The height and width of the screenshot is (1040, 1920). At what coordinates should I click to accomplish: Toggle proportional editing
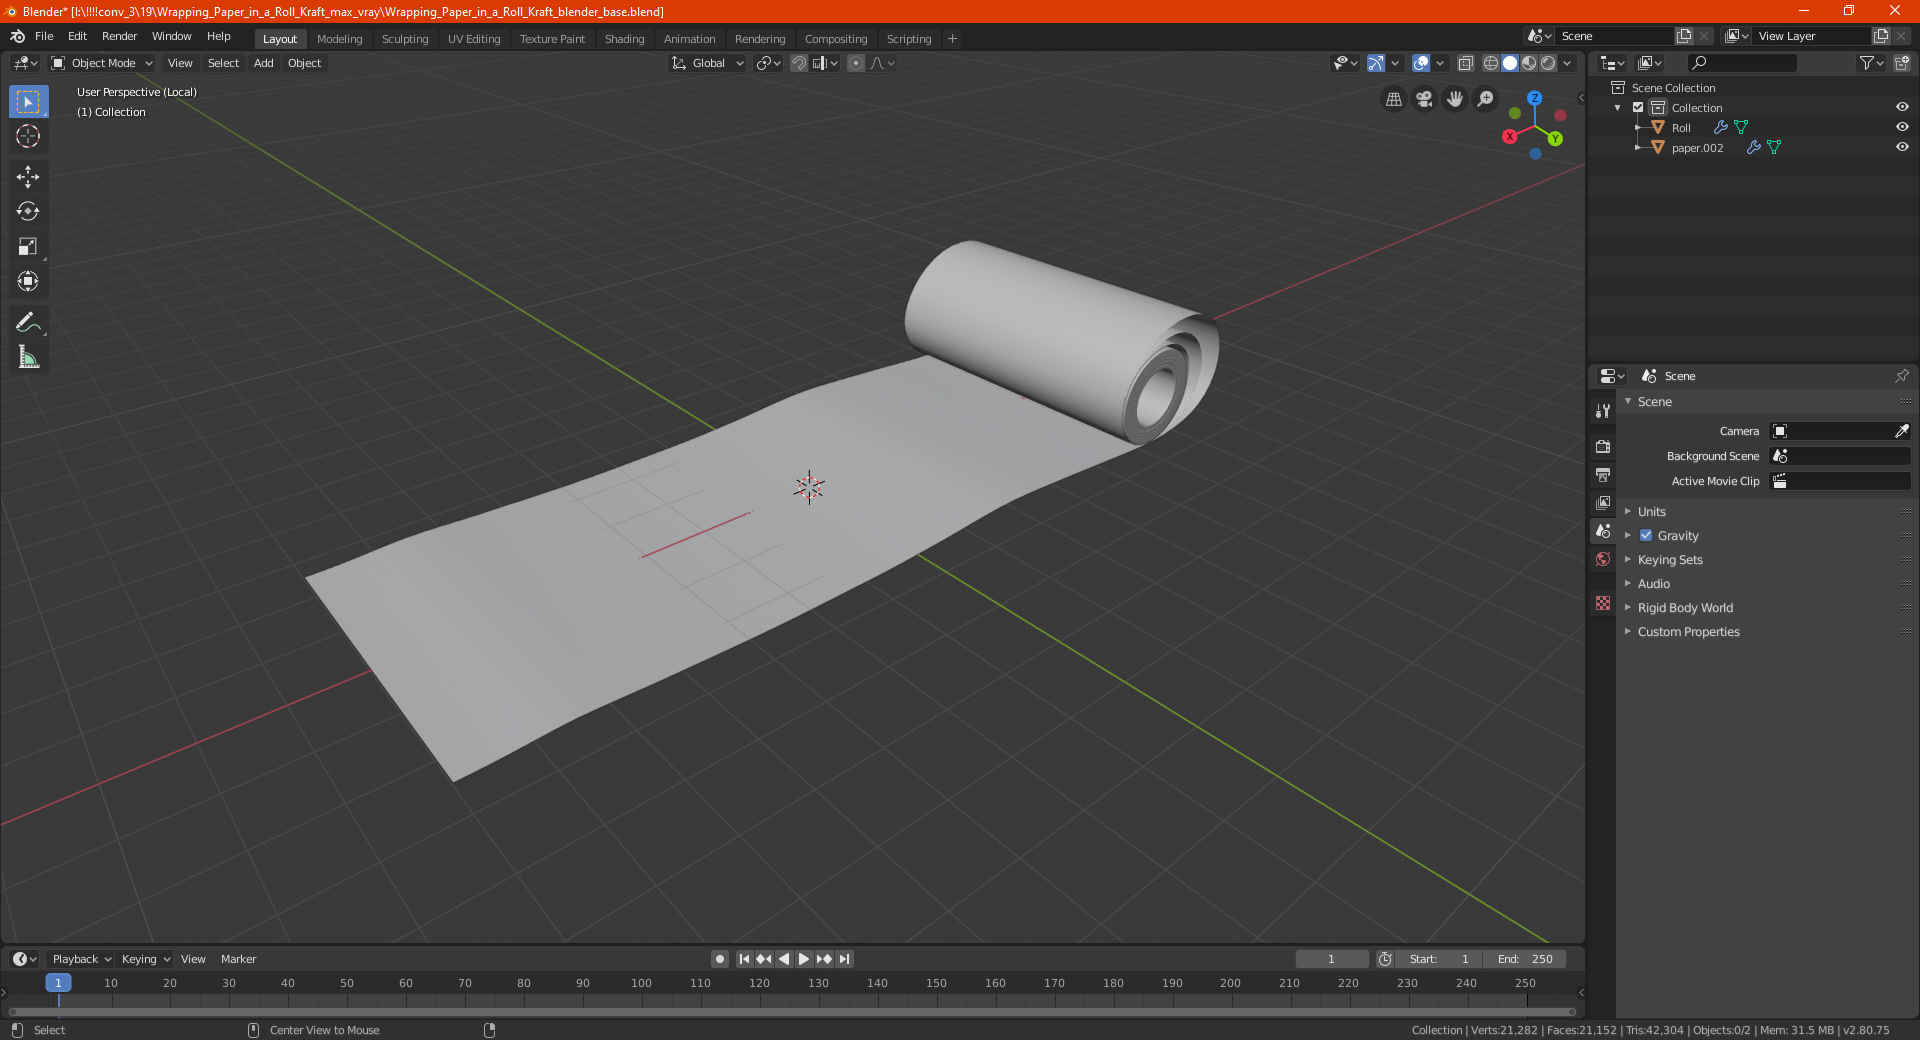[x=856, y=63]
